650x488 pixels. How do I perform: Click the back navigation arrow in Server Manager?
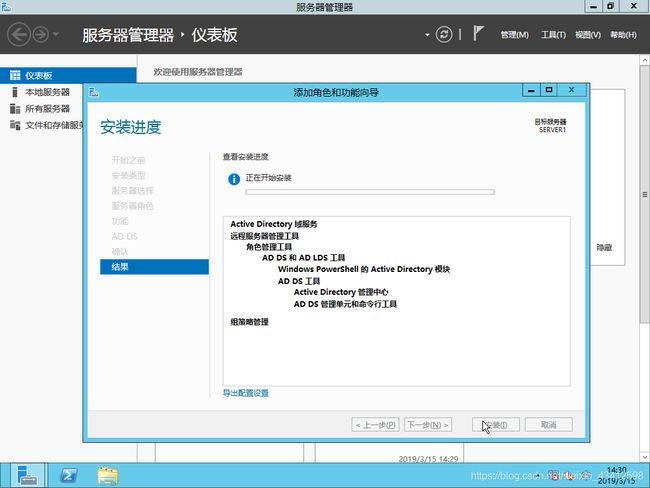pos(19,34)
